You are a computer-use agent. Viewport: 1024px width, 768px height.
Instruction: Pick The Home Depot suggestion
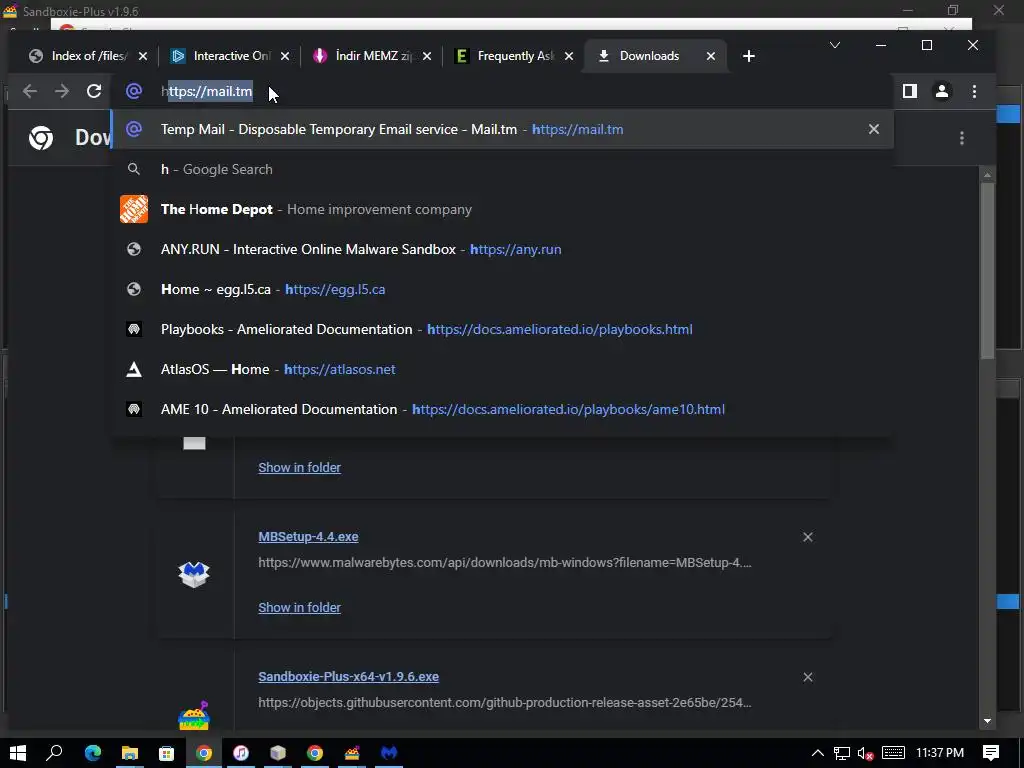coord(502,209)
